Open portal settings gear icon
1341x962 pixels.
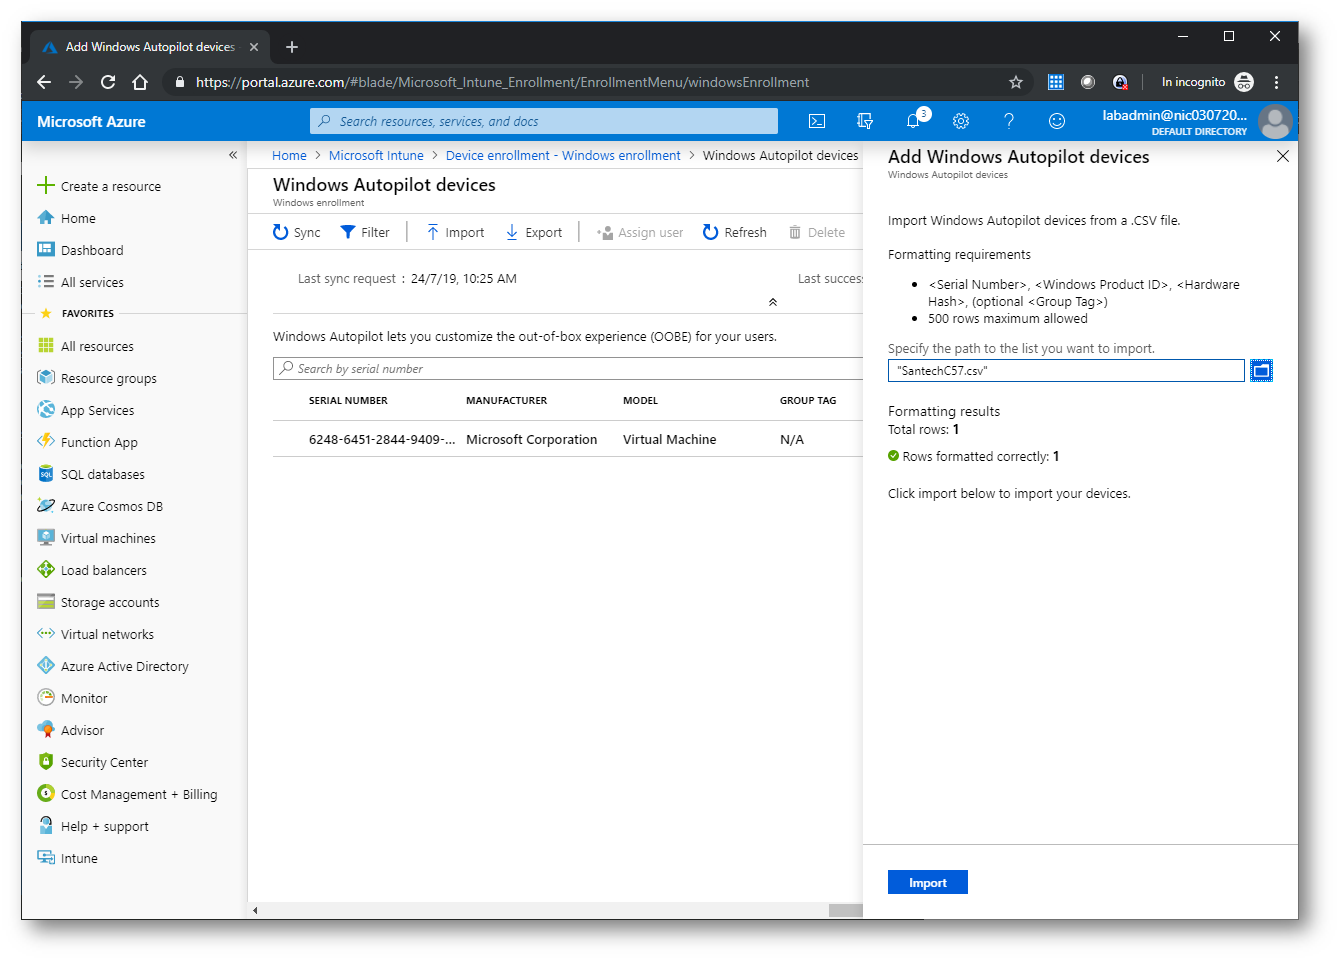(x=961, y=121)
